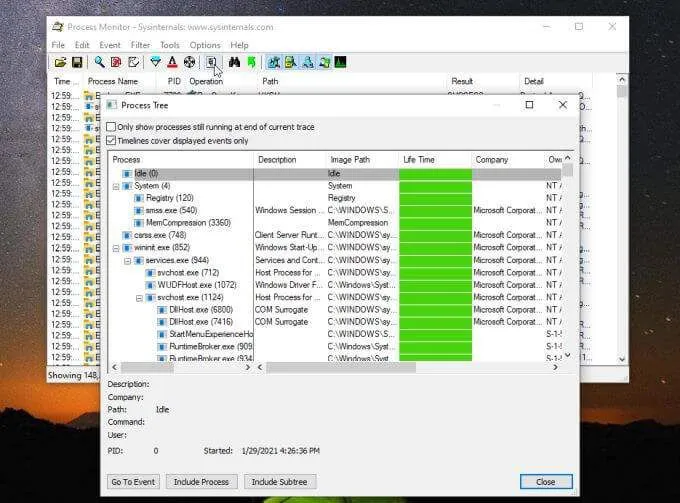Click Process Name column header in main window
This screenshot has height=503, width=680.
[118, 81]
